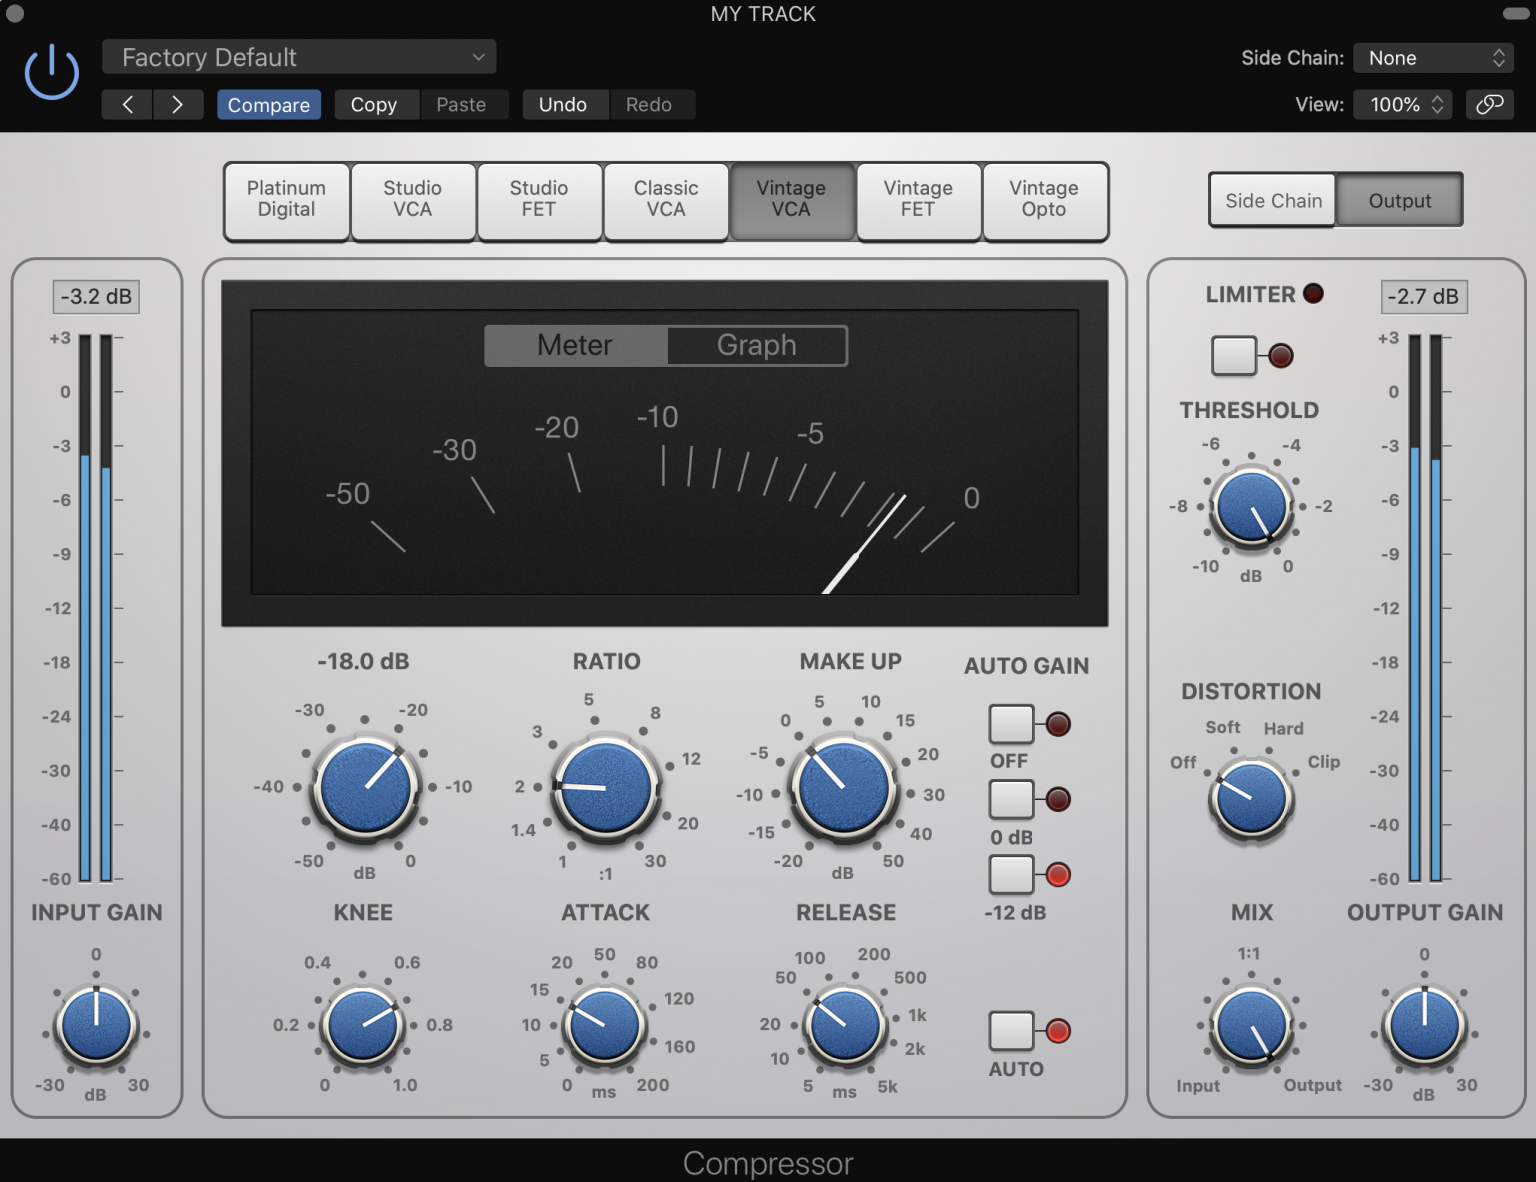This screenshot has width=1536, height=1182.
Task: Open the Side Chain source dropdown
Action: coord(1432,57)
